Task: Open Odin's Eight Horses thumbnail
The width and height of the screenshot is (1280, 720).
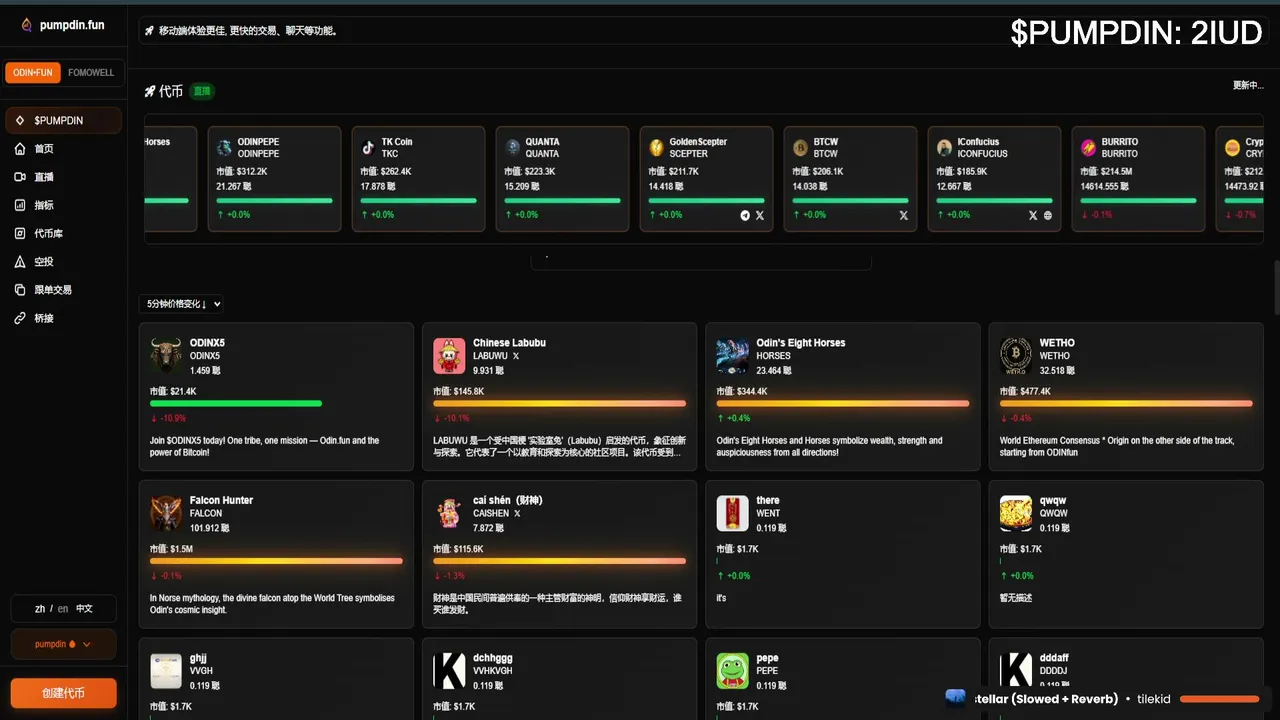Action: pyautogui.click(x=732, y=355)
